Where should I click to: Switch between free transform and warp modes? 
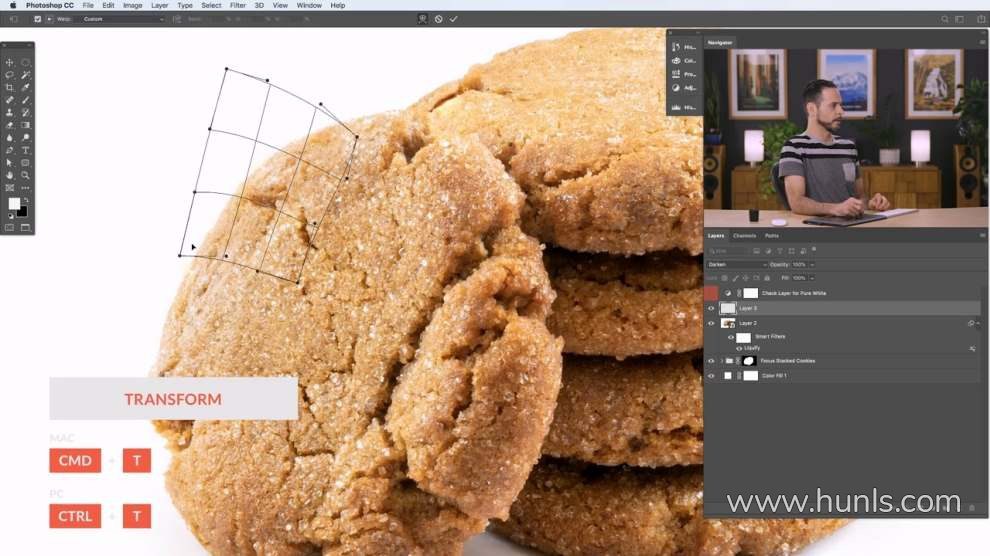[x=422, y=19]
